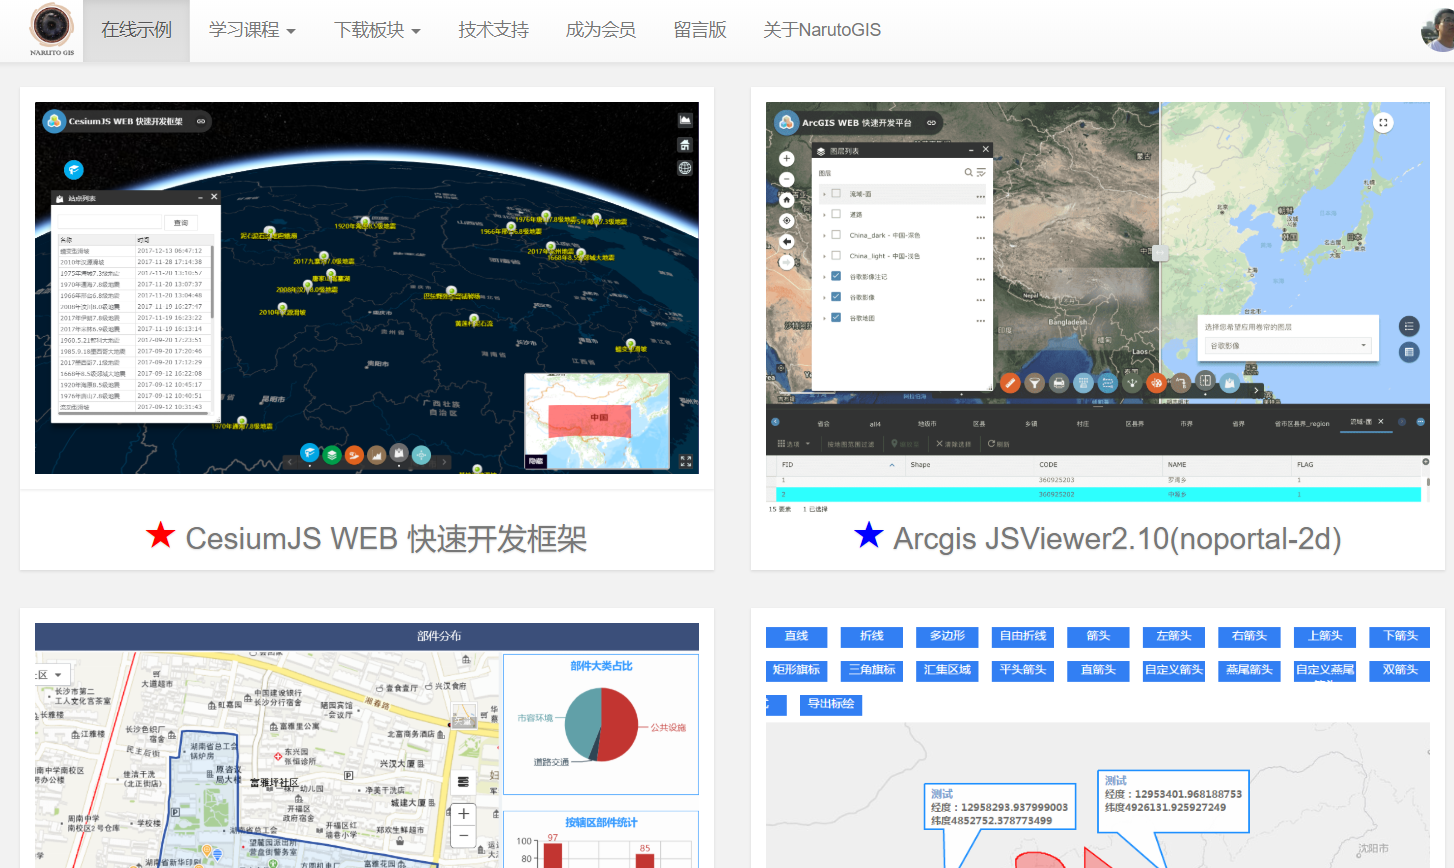1454x868 pixels.
Task: Open the 技术支持 nav item
Action: tap(493, 30)
